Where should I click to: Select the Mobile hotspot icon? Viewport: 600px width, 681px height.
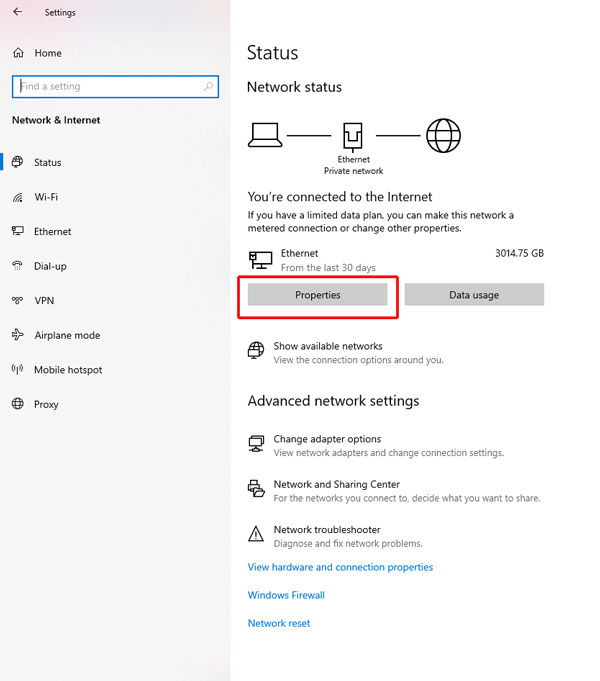click(17, 370)
